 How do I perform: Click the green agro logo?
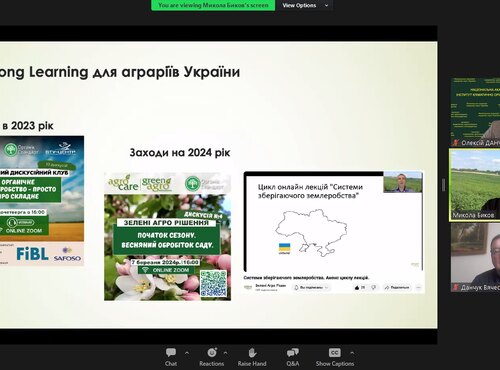(x=156, y=184)
